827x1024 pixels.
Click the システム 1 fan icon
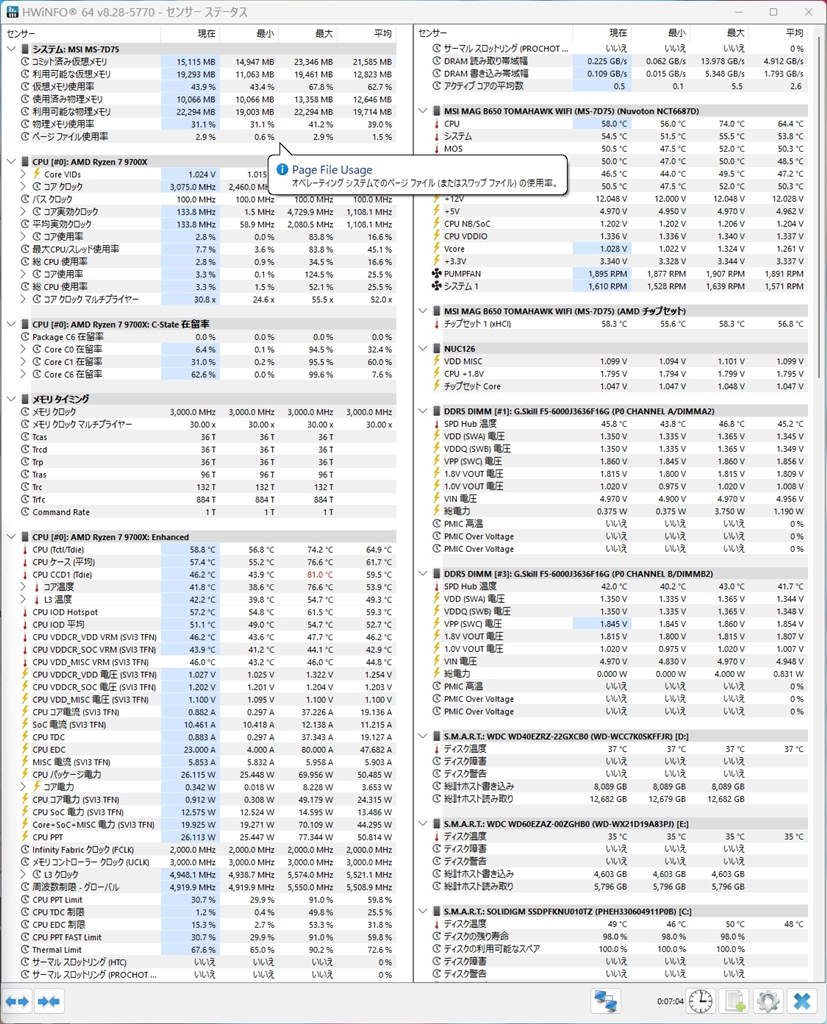[436, 286]
